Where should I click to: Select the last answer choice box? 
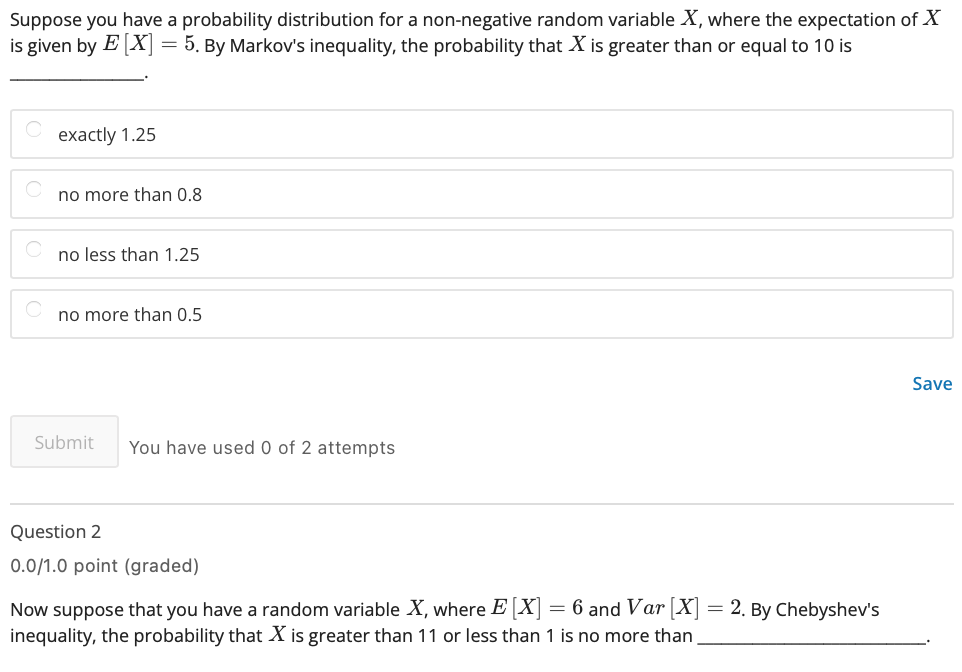point(480,313)
